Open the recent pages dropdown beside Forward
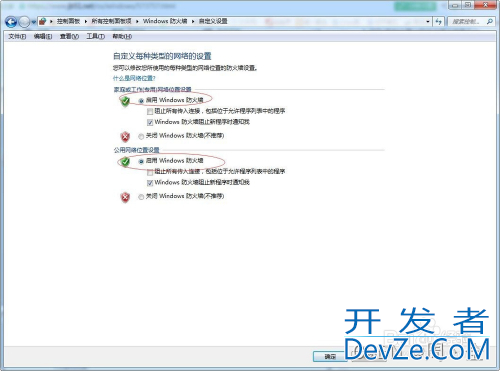This screenshot has width=500, height=371. pos(33,22)
